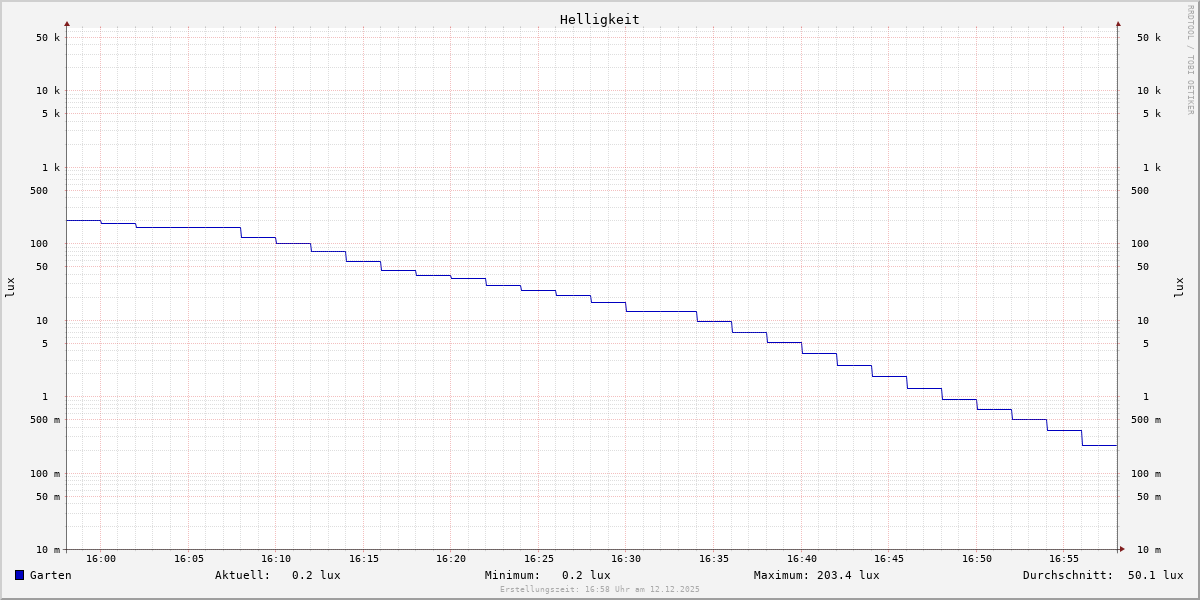Click the 10 m label on right axis

[1148, 550]
